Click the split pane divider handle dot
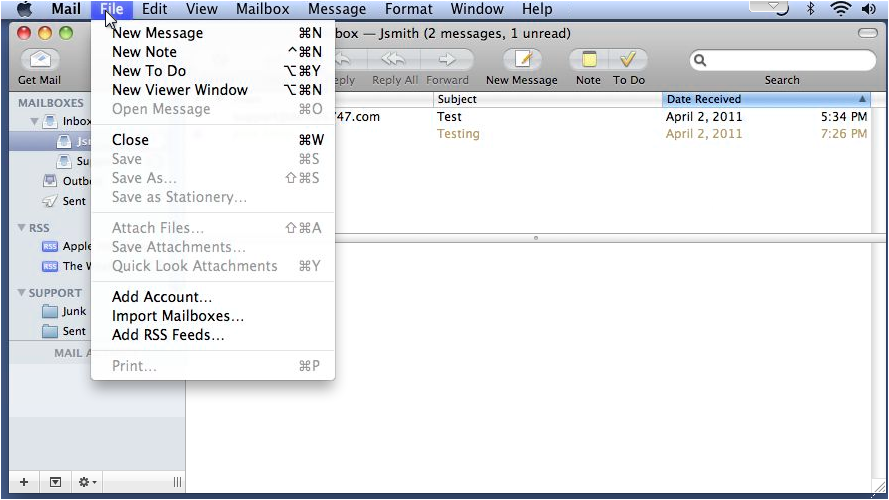Viewport: 889px width, 500px height. pos(536,238)
